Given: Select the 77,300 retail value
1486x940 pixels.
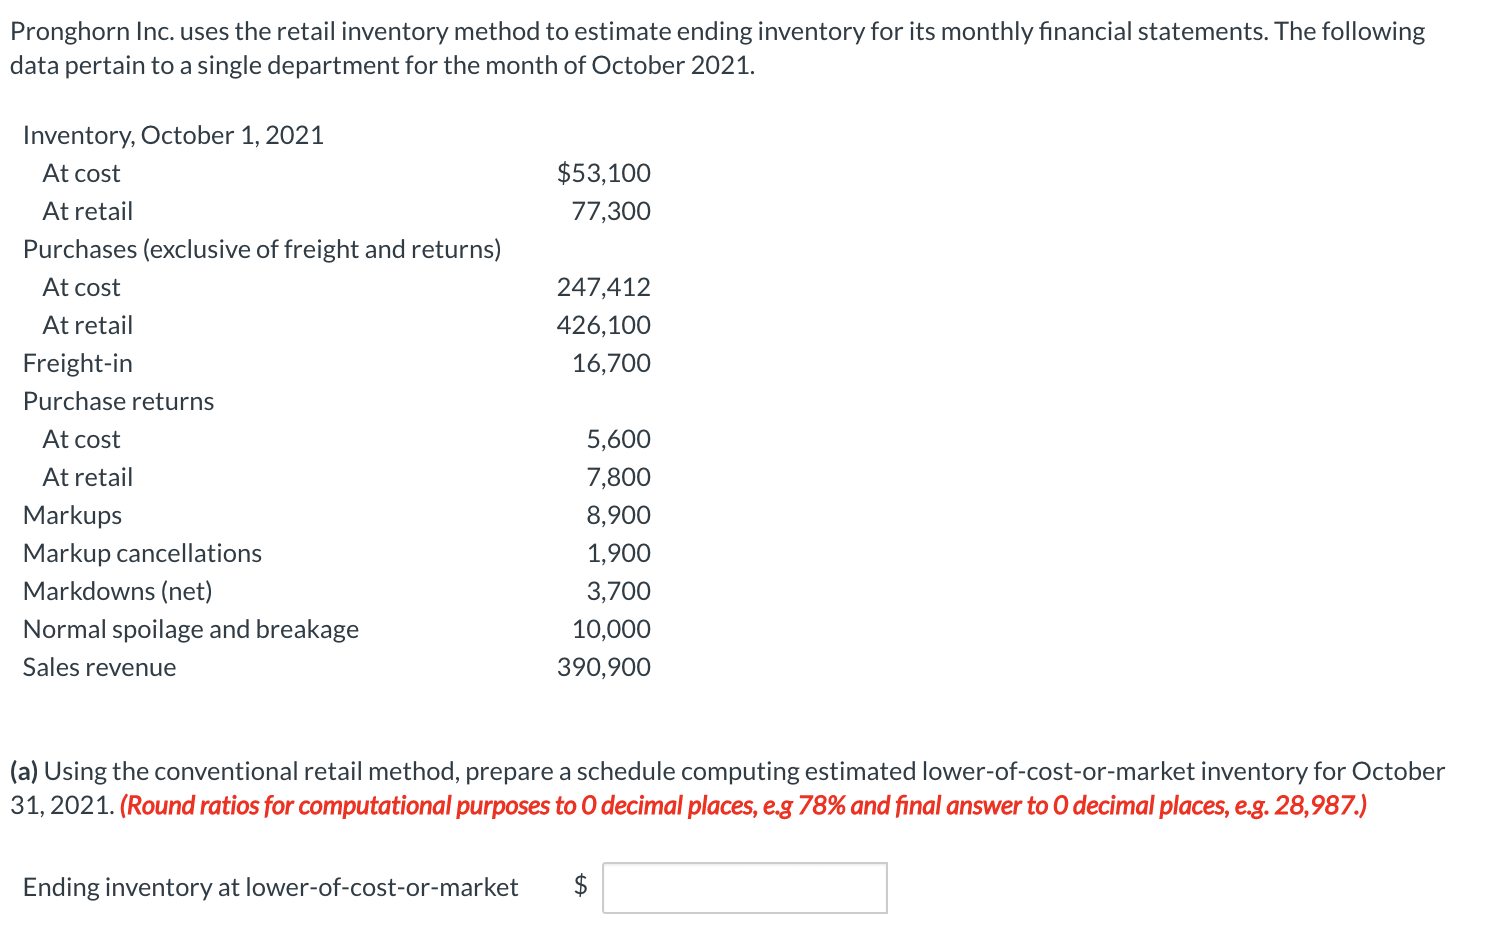Looking at the screenshot, I should pos(611,210).
